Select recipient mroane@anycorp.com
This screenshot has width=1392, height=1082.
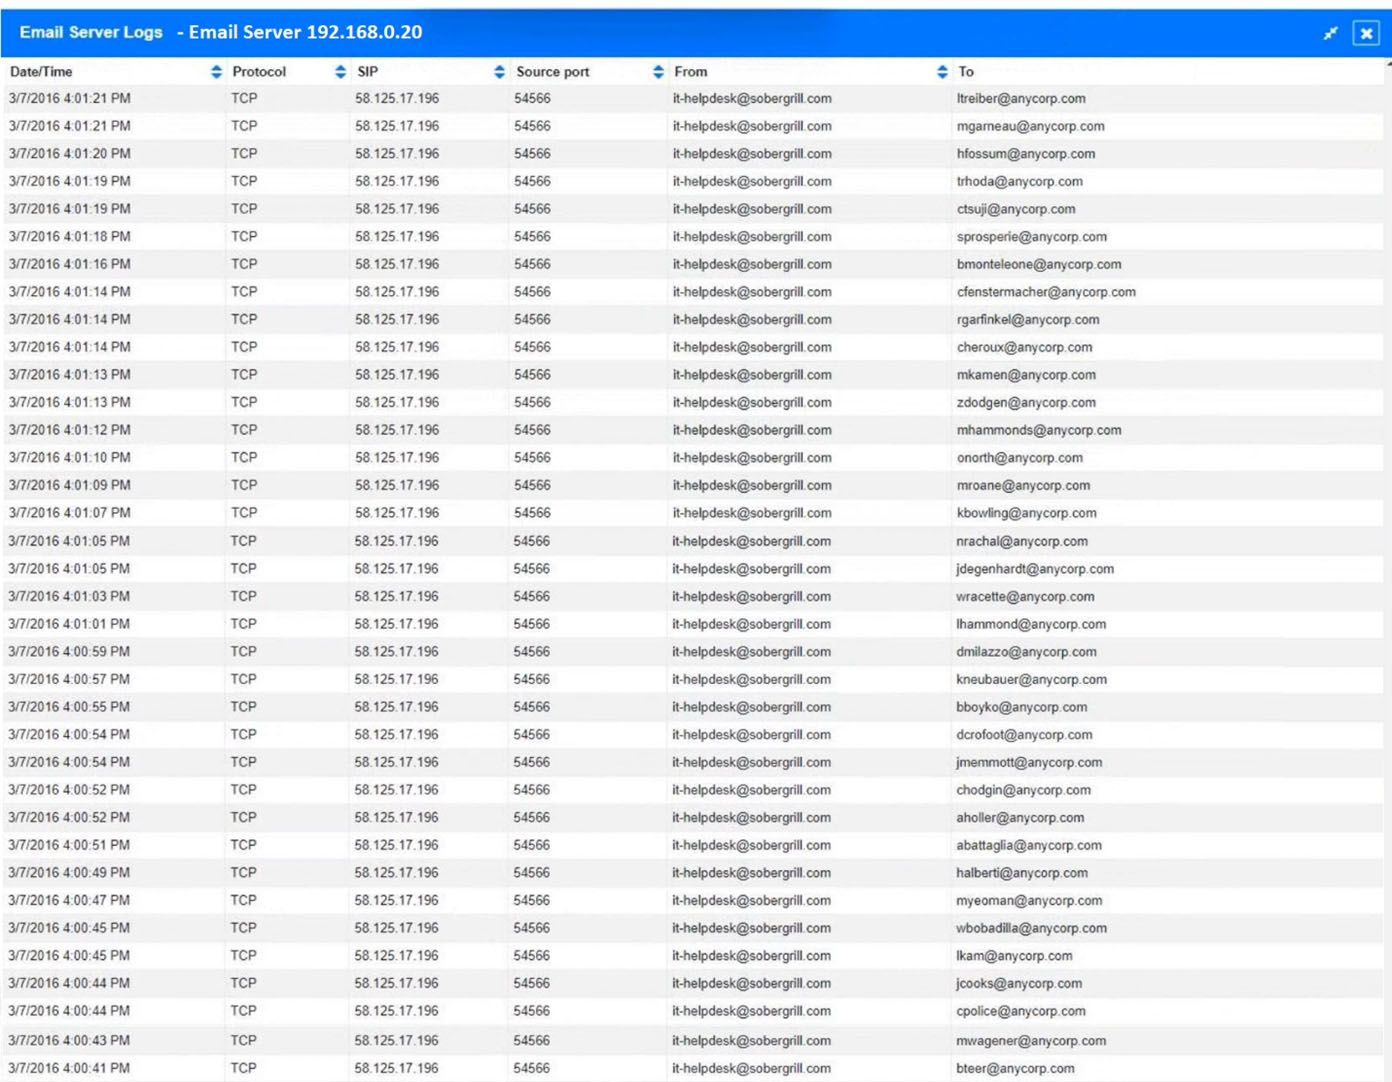pyautogui.click(x=1024, y=486)
